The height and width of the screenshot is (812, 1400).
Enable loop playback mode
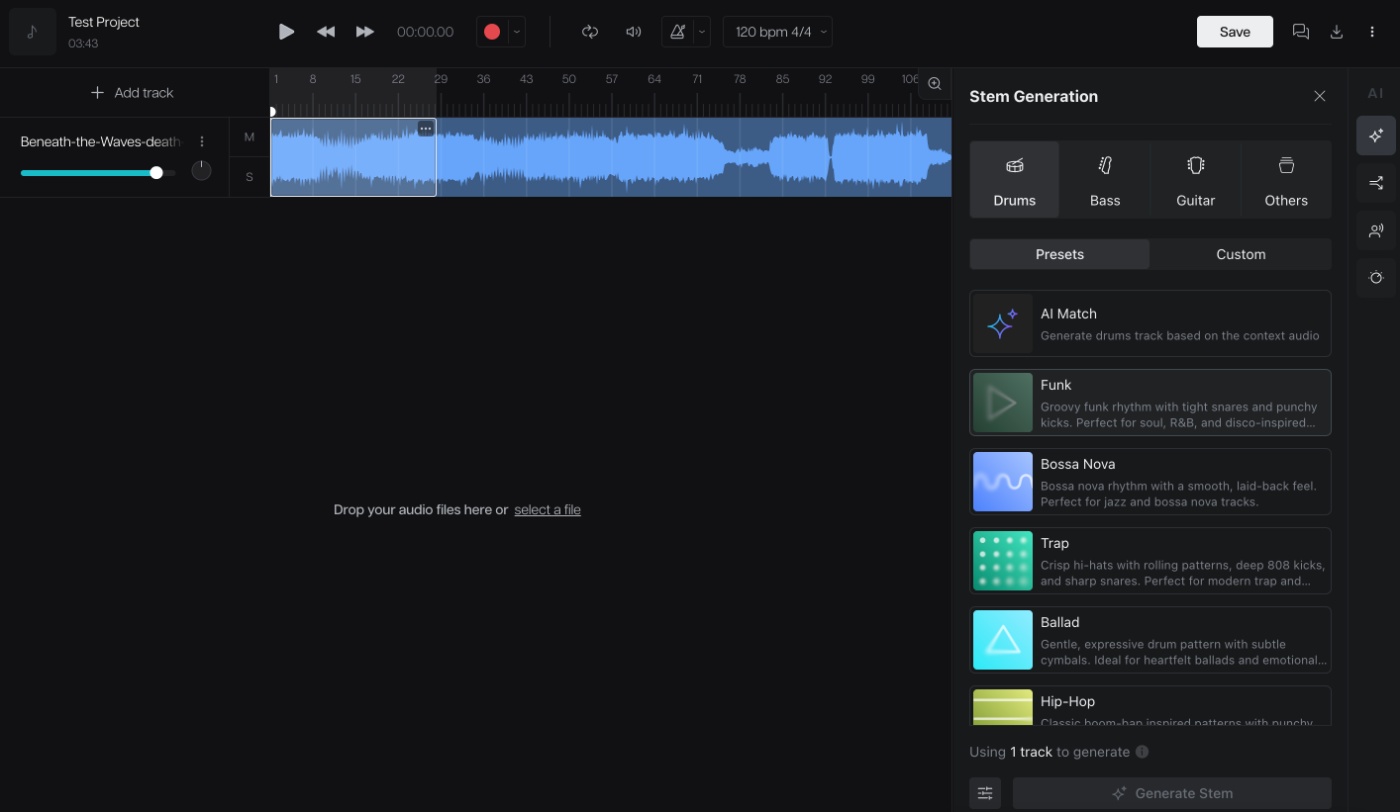pyautogui.click(x=589, y=31)
